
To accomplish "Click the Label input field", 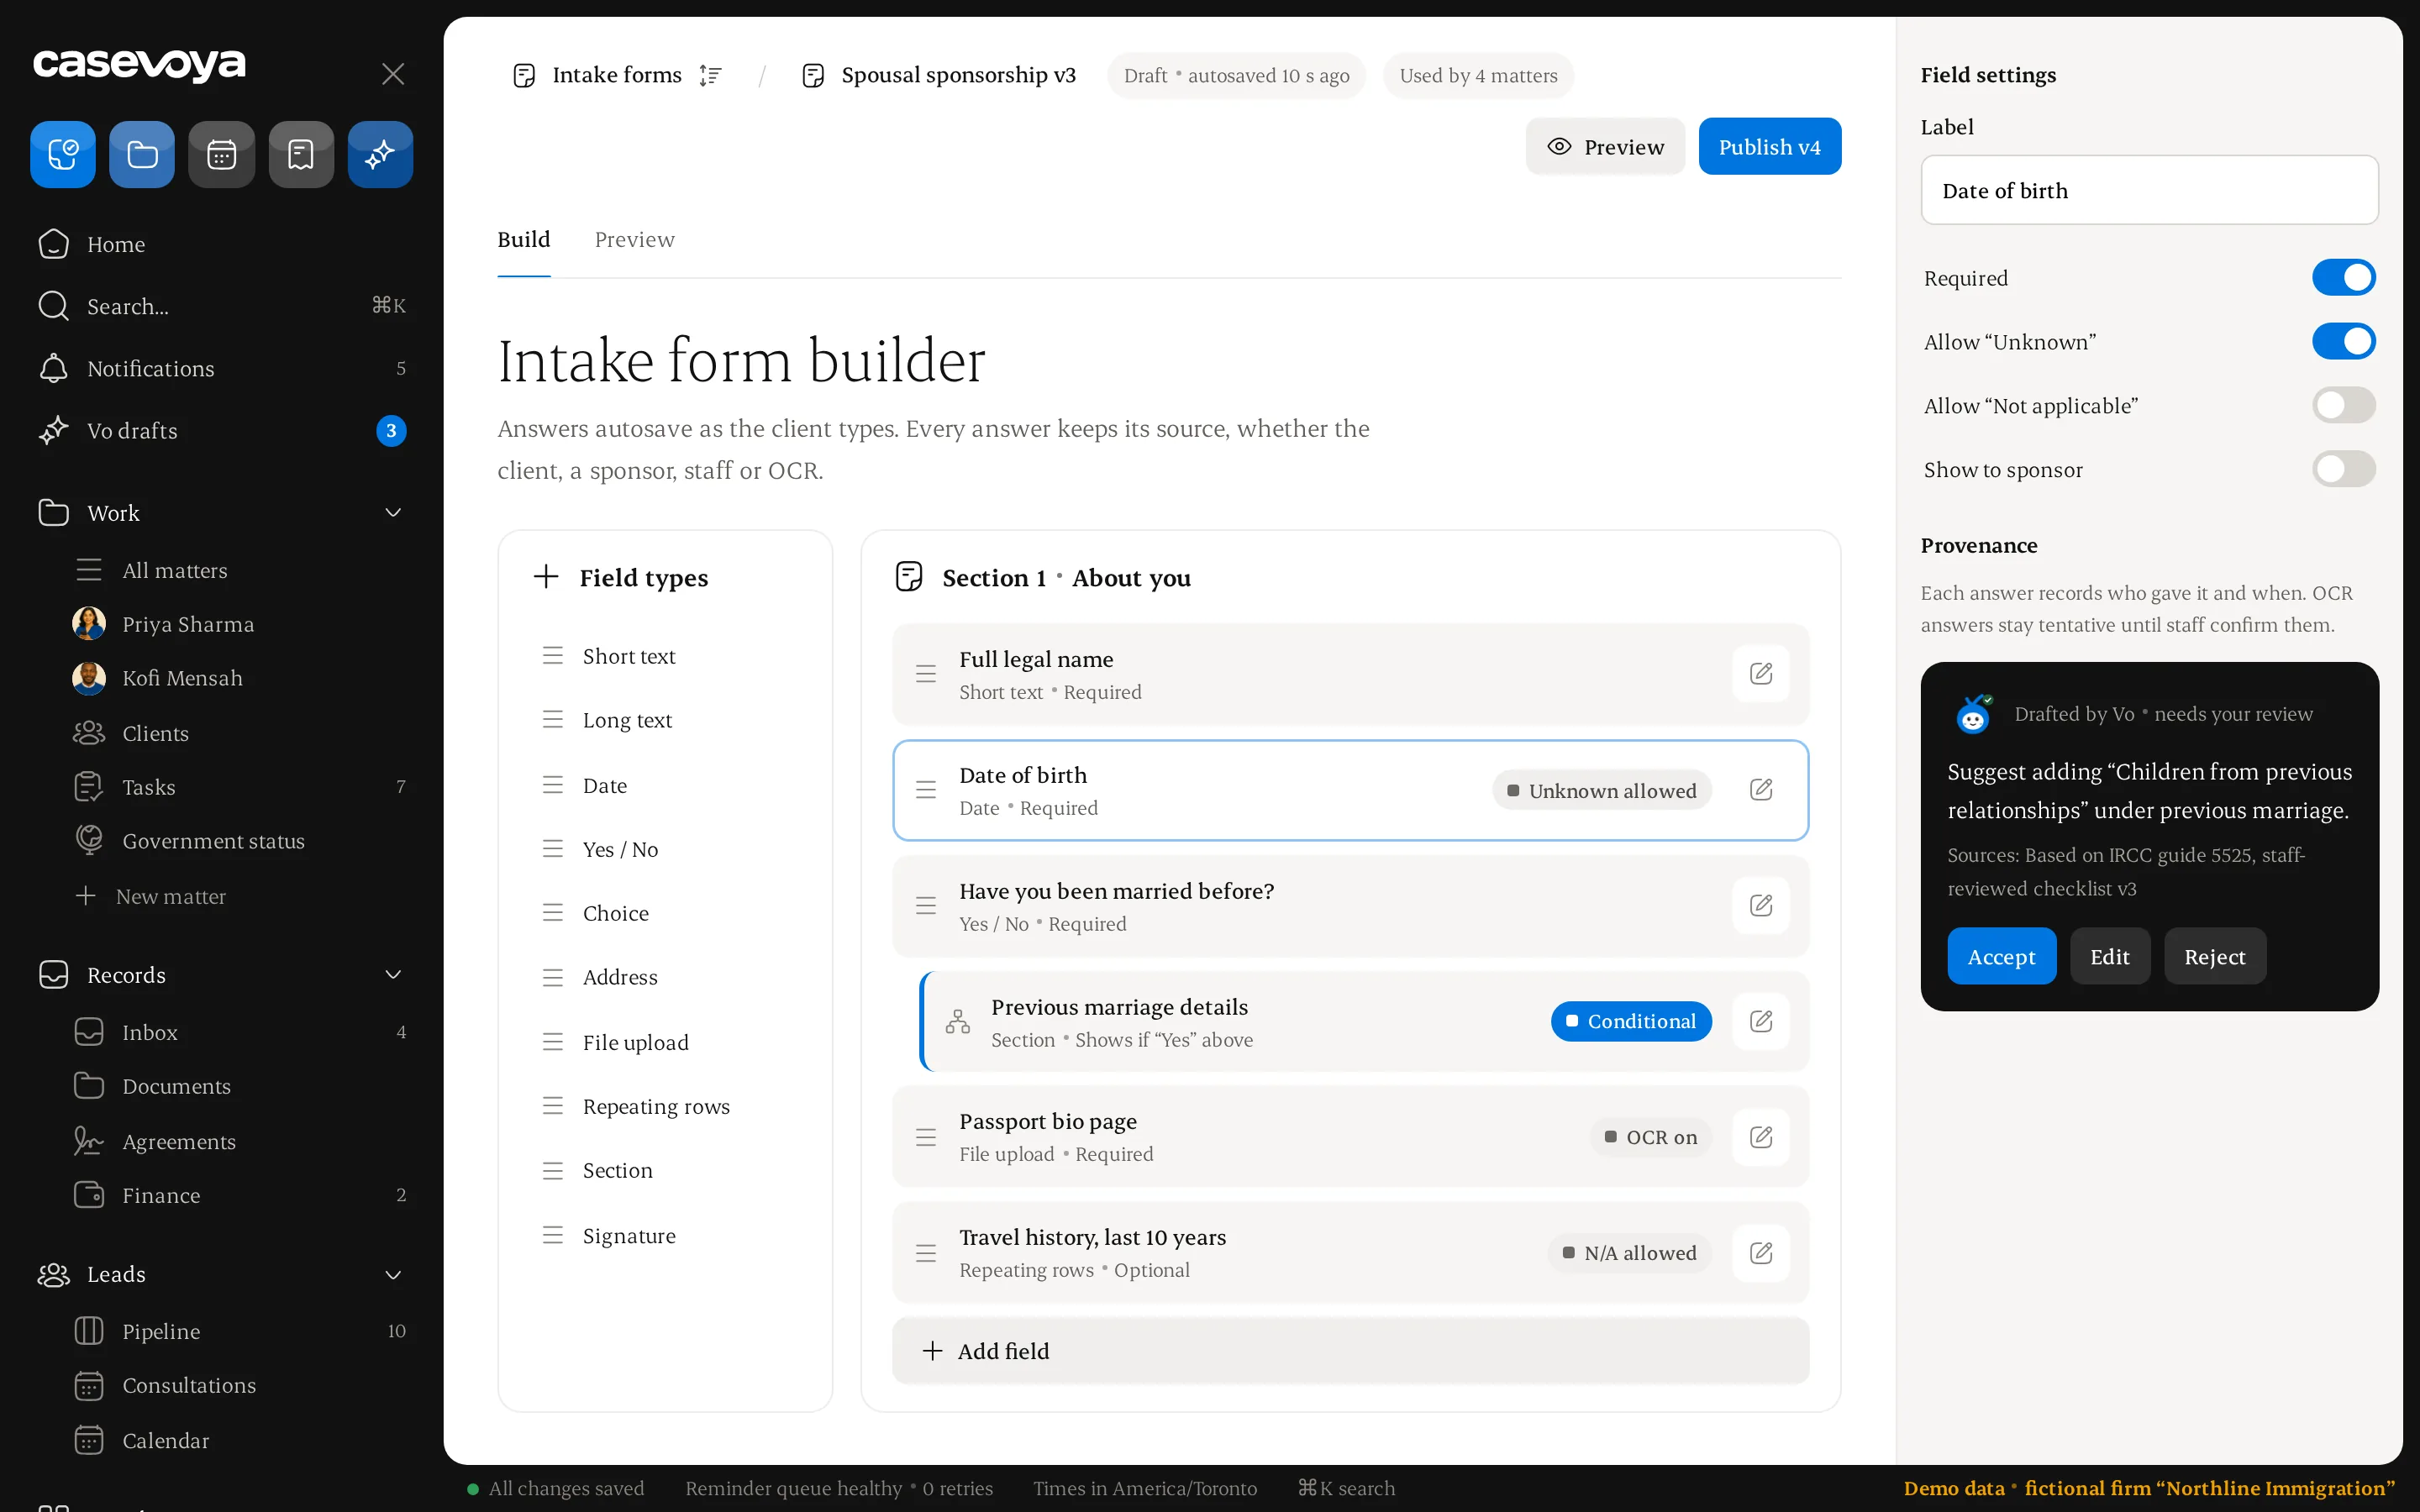I will coord(2149,190).
